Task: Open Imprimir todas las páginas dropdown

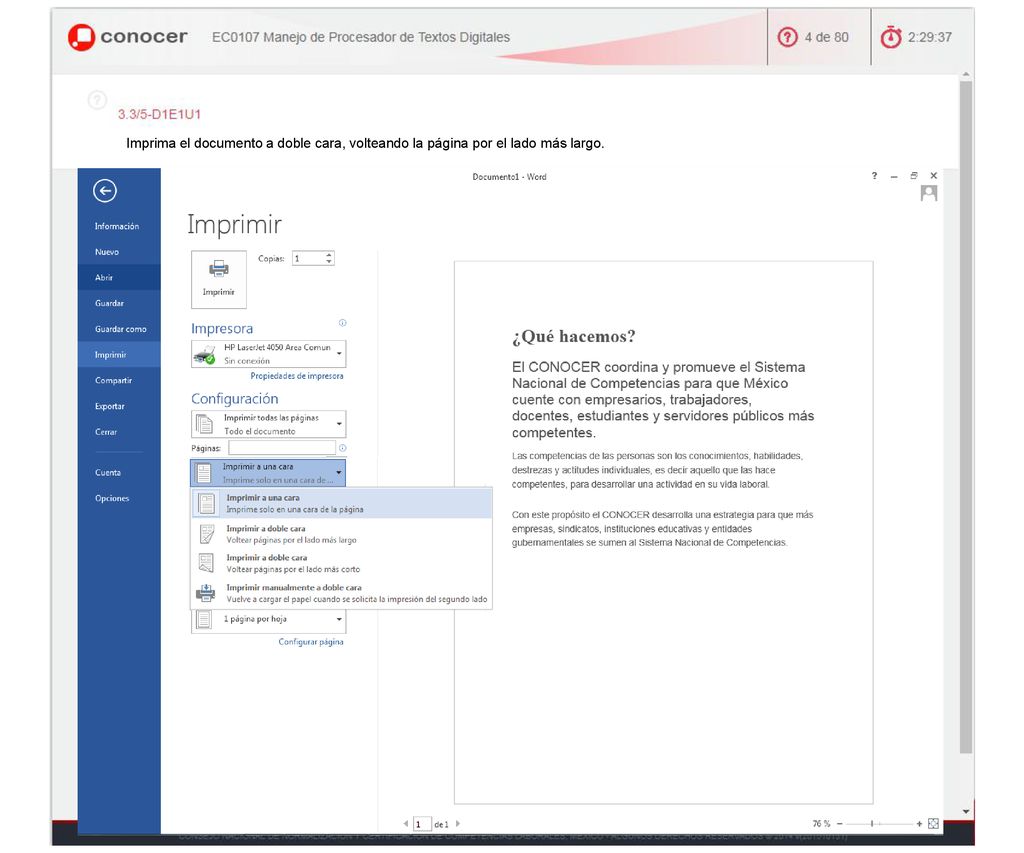Action: 268,424
